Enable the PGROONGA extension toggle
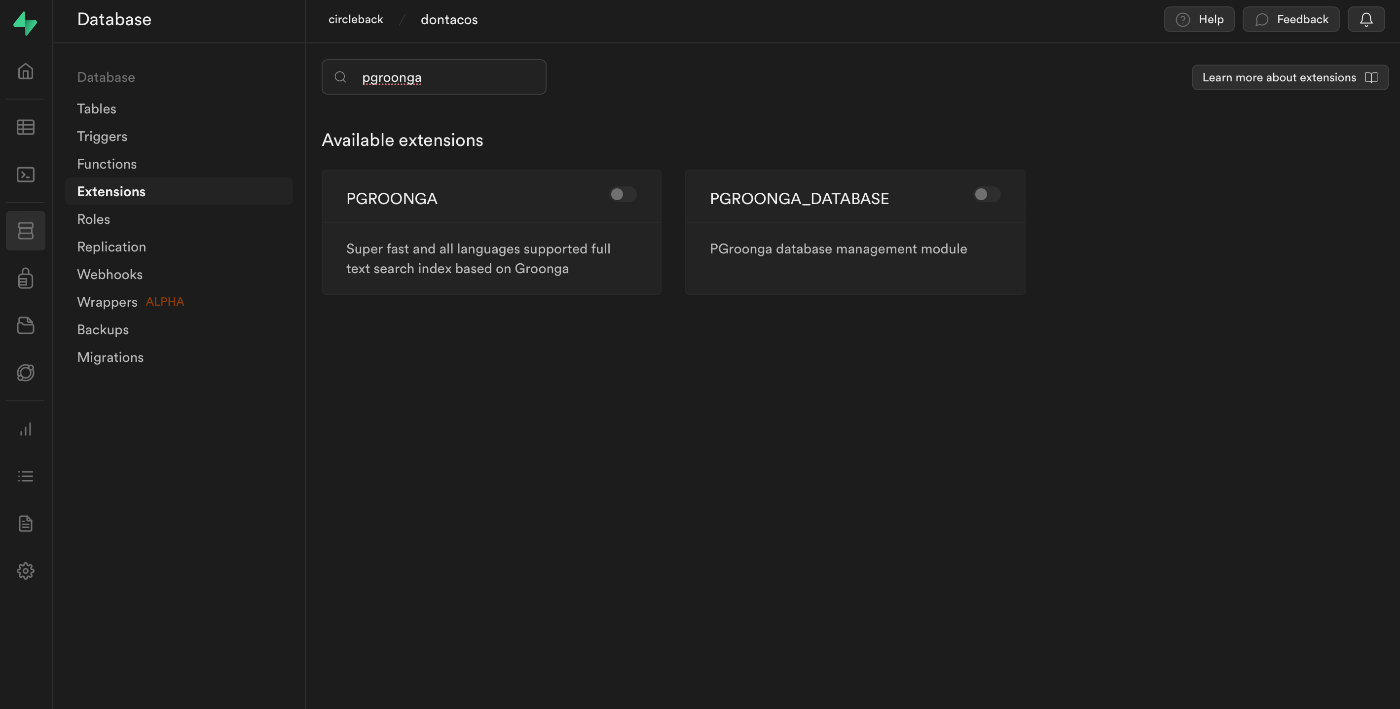This screenshot has width=1400, height=709. 623,194
